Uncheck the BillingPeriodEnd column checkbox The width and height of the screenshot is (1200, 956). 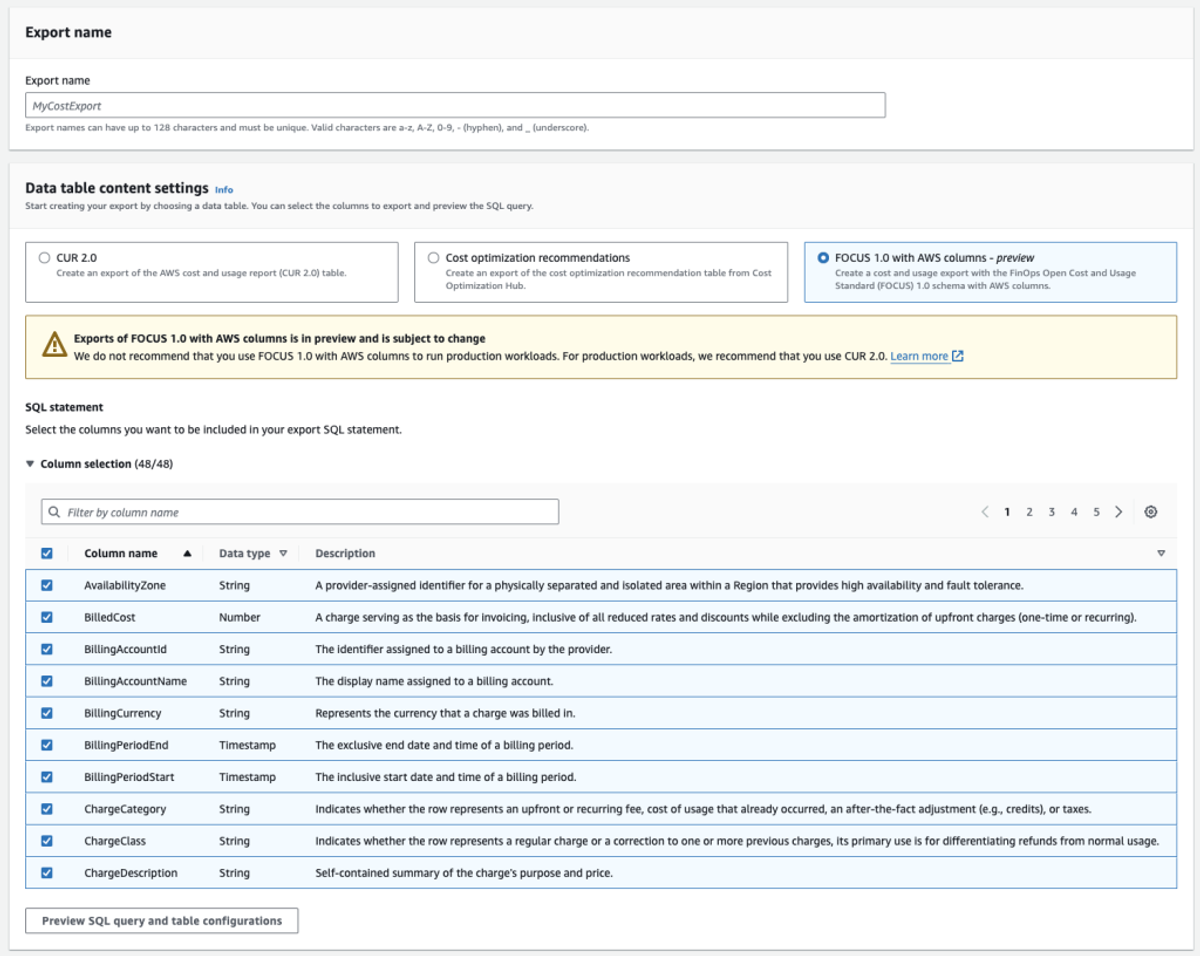(47, 745)
